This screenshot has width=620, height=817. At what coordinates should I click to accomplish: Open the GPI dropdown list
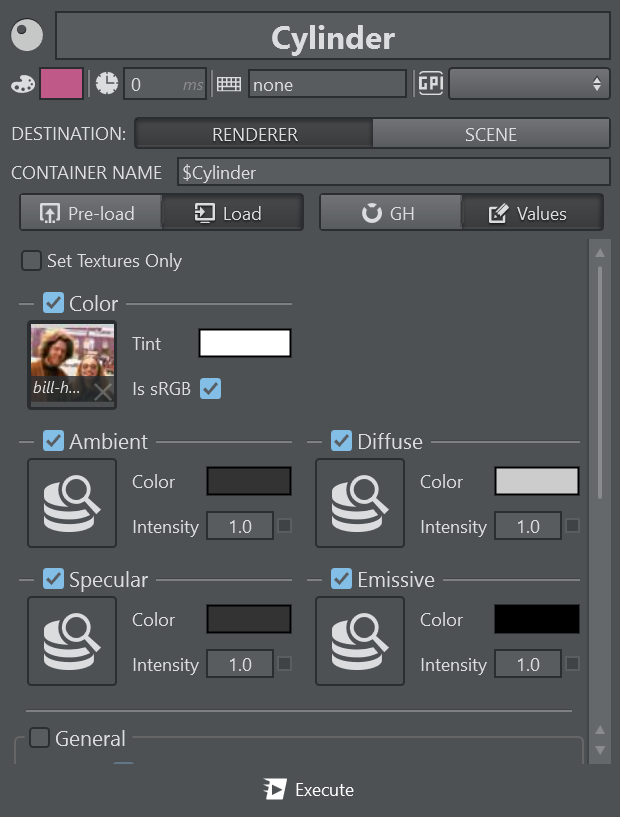click(x=529, y=84)
